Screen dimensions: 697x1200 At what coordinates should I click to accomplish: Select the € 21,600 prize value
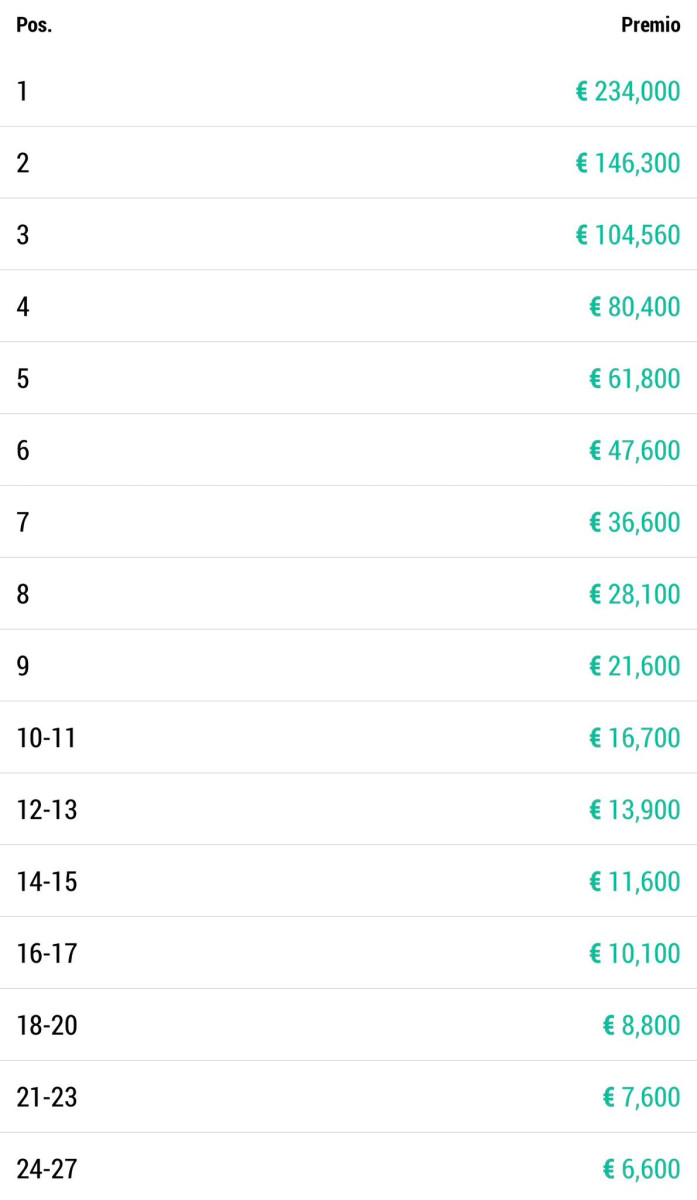click(x=635, y=667)
